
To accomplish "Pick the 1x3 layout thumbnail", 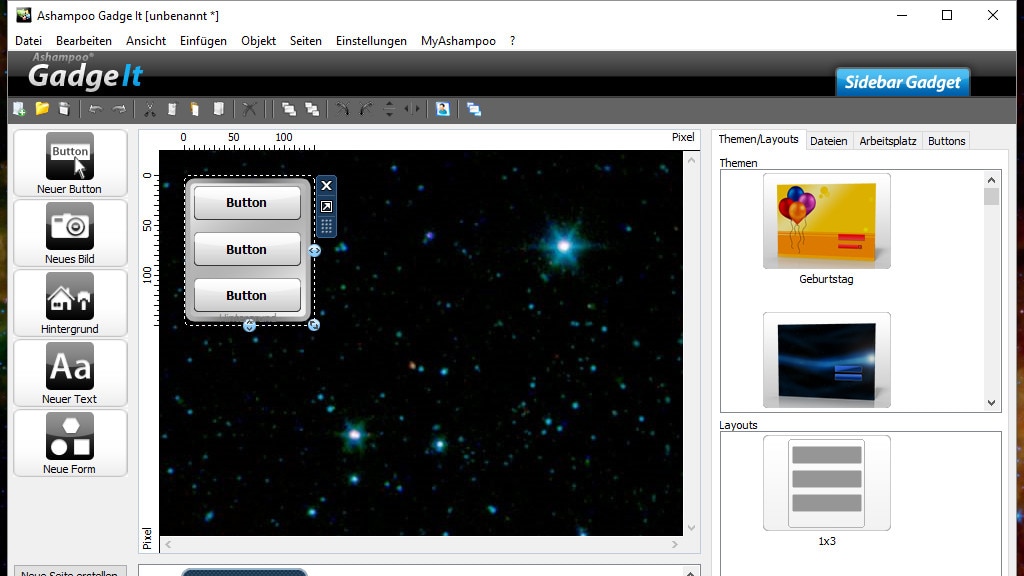I will 826,484.
